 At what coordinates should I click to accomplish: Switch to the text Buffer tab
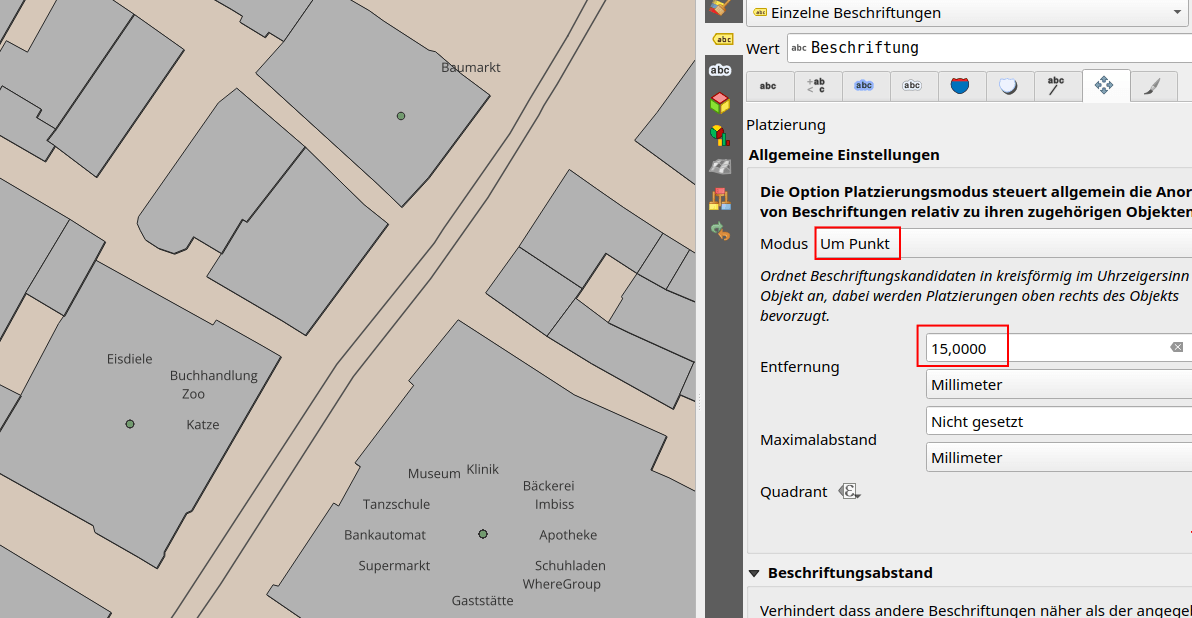864,86
